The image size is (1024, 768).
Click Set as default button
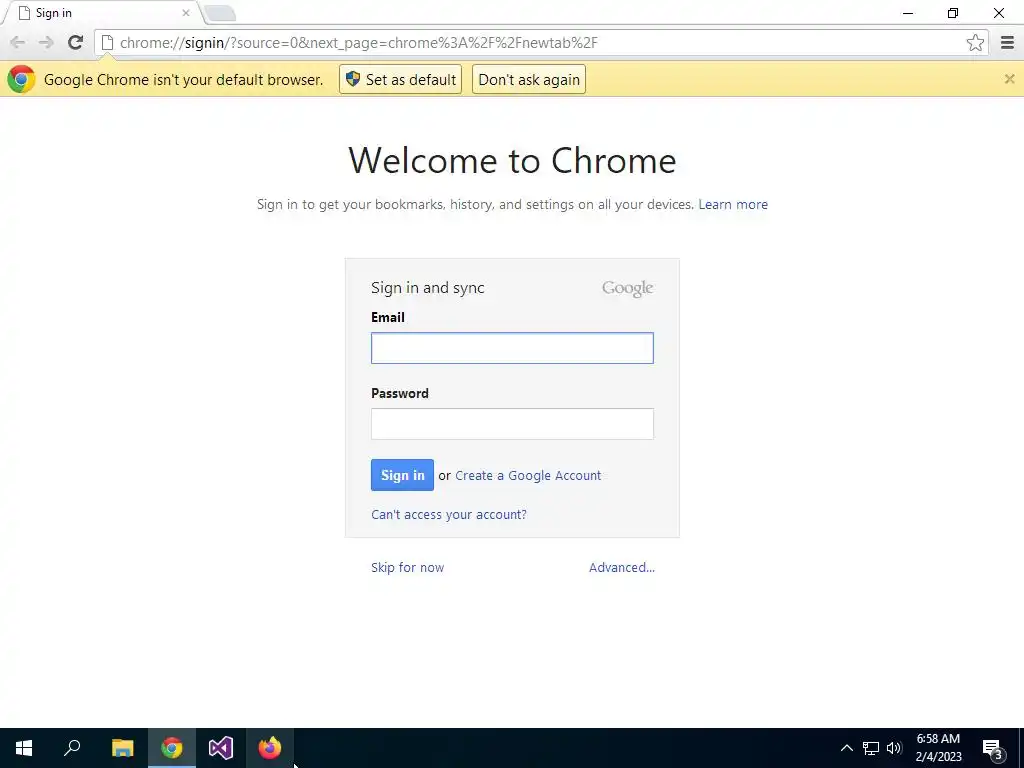click(x=400, y=79)
